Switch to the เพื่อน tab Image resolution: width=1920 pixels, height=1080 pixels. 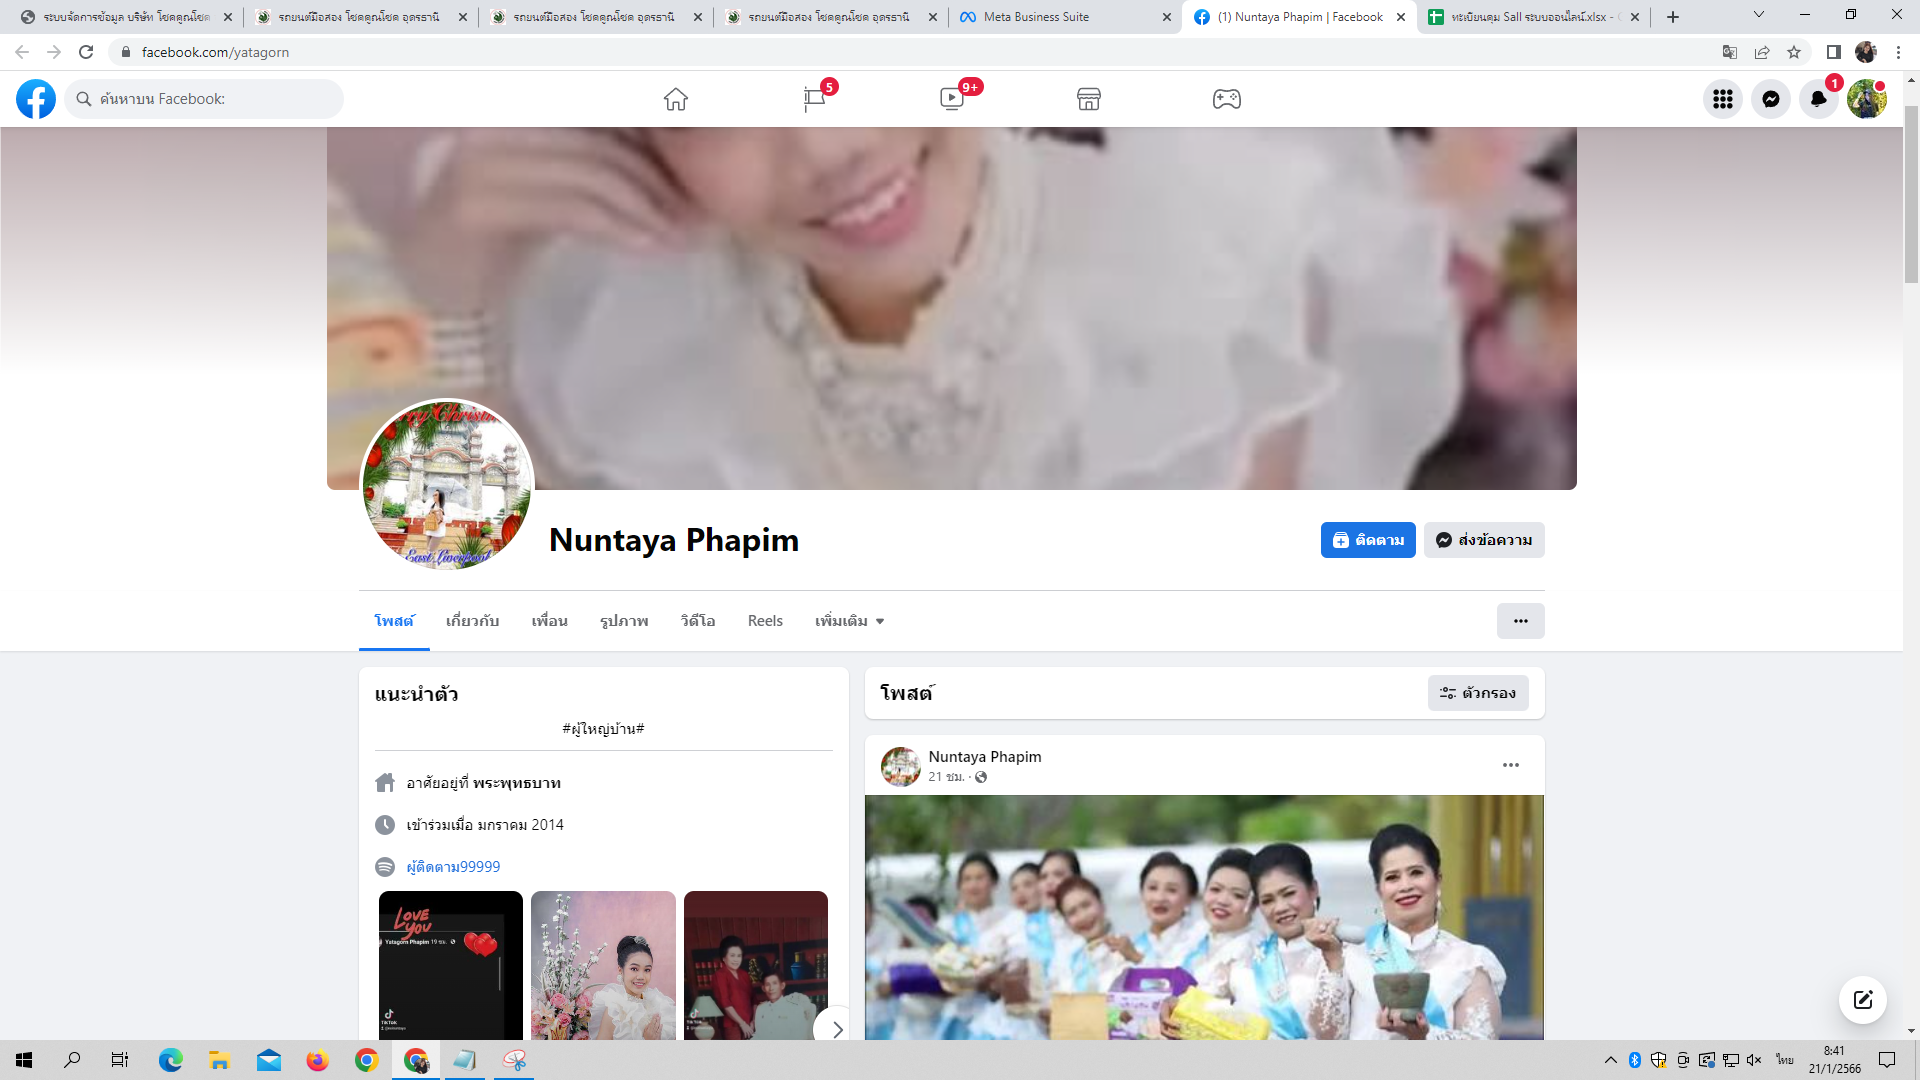click(x=549, y=621)
